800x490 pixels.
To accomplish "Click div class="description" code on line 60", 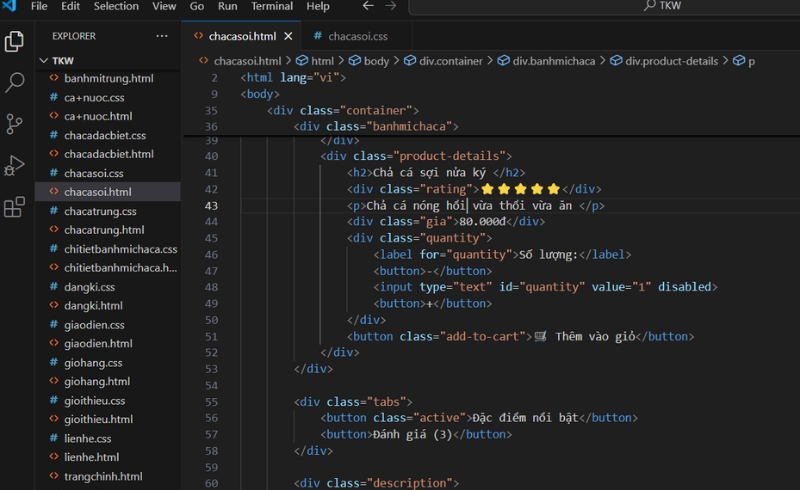I will tap(377, 483).
